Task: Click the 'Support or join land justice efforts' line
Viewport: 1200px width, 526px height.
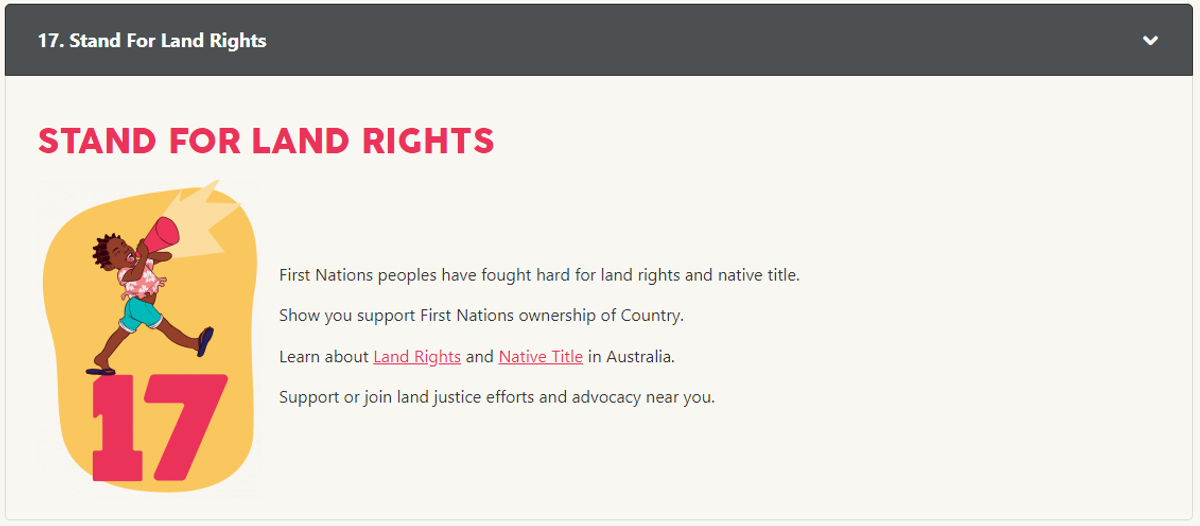Action: click(x=497, y=397)
